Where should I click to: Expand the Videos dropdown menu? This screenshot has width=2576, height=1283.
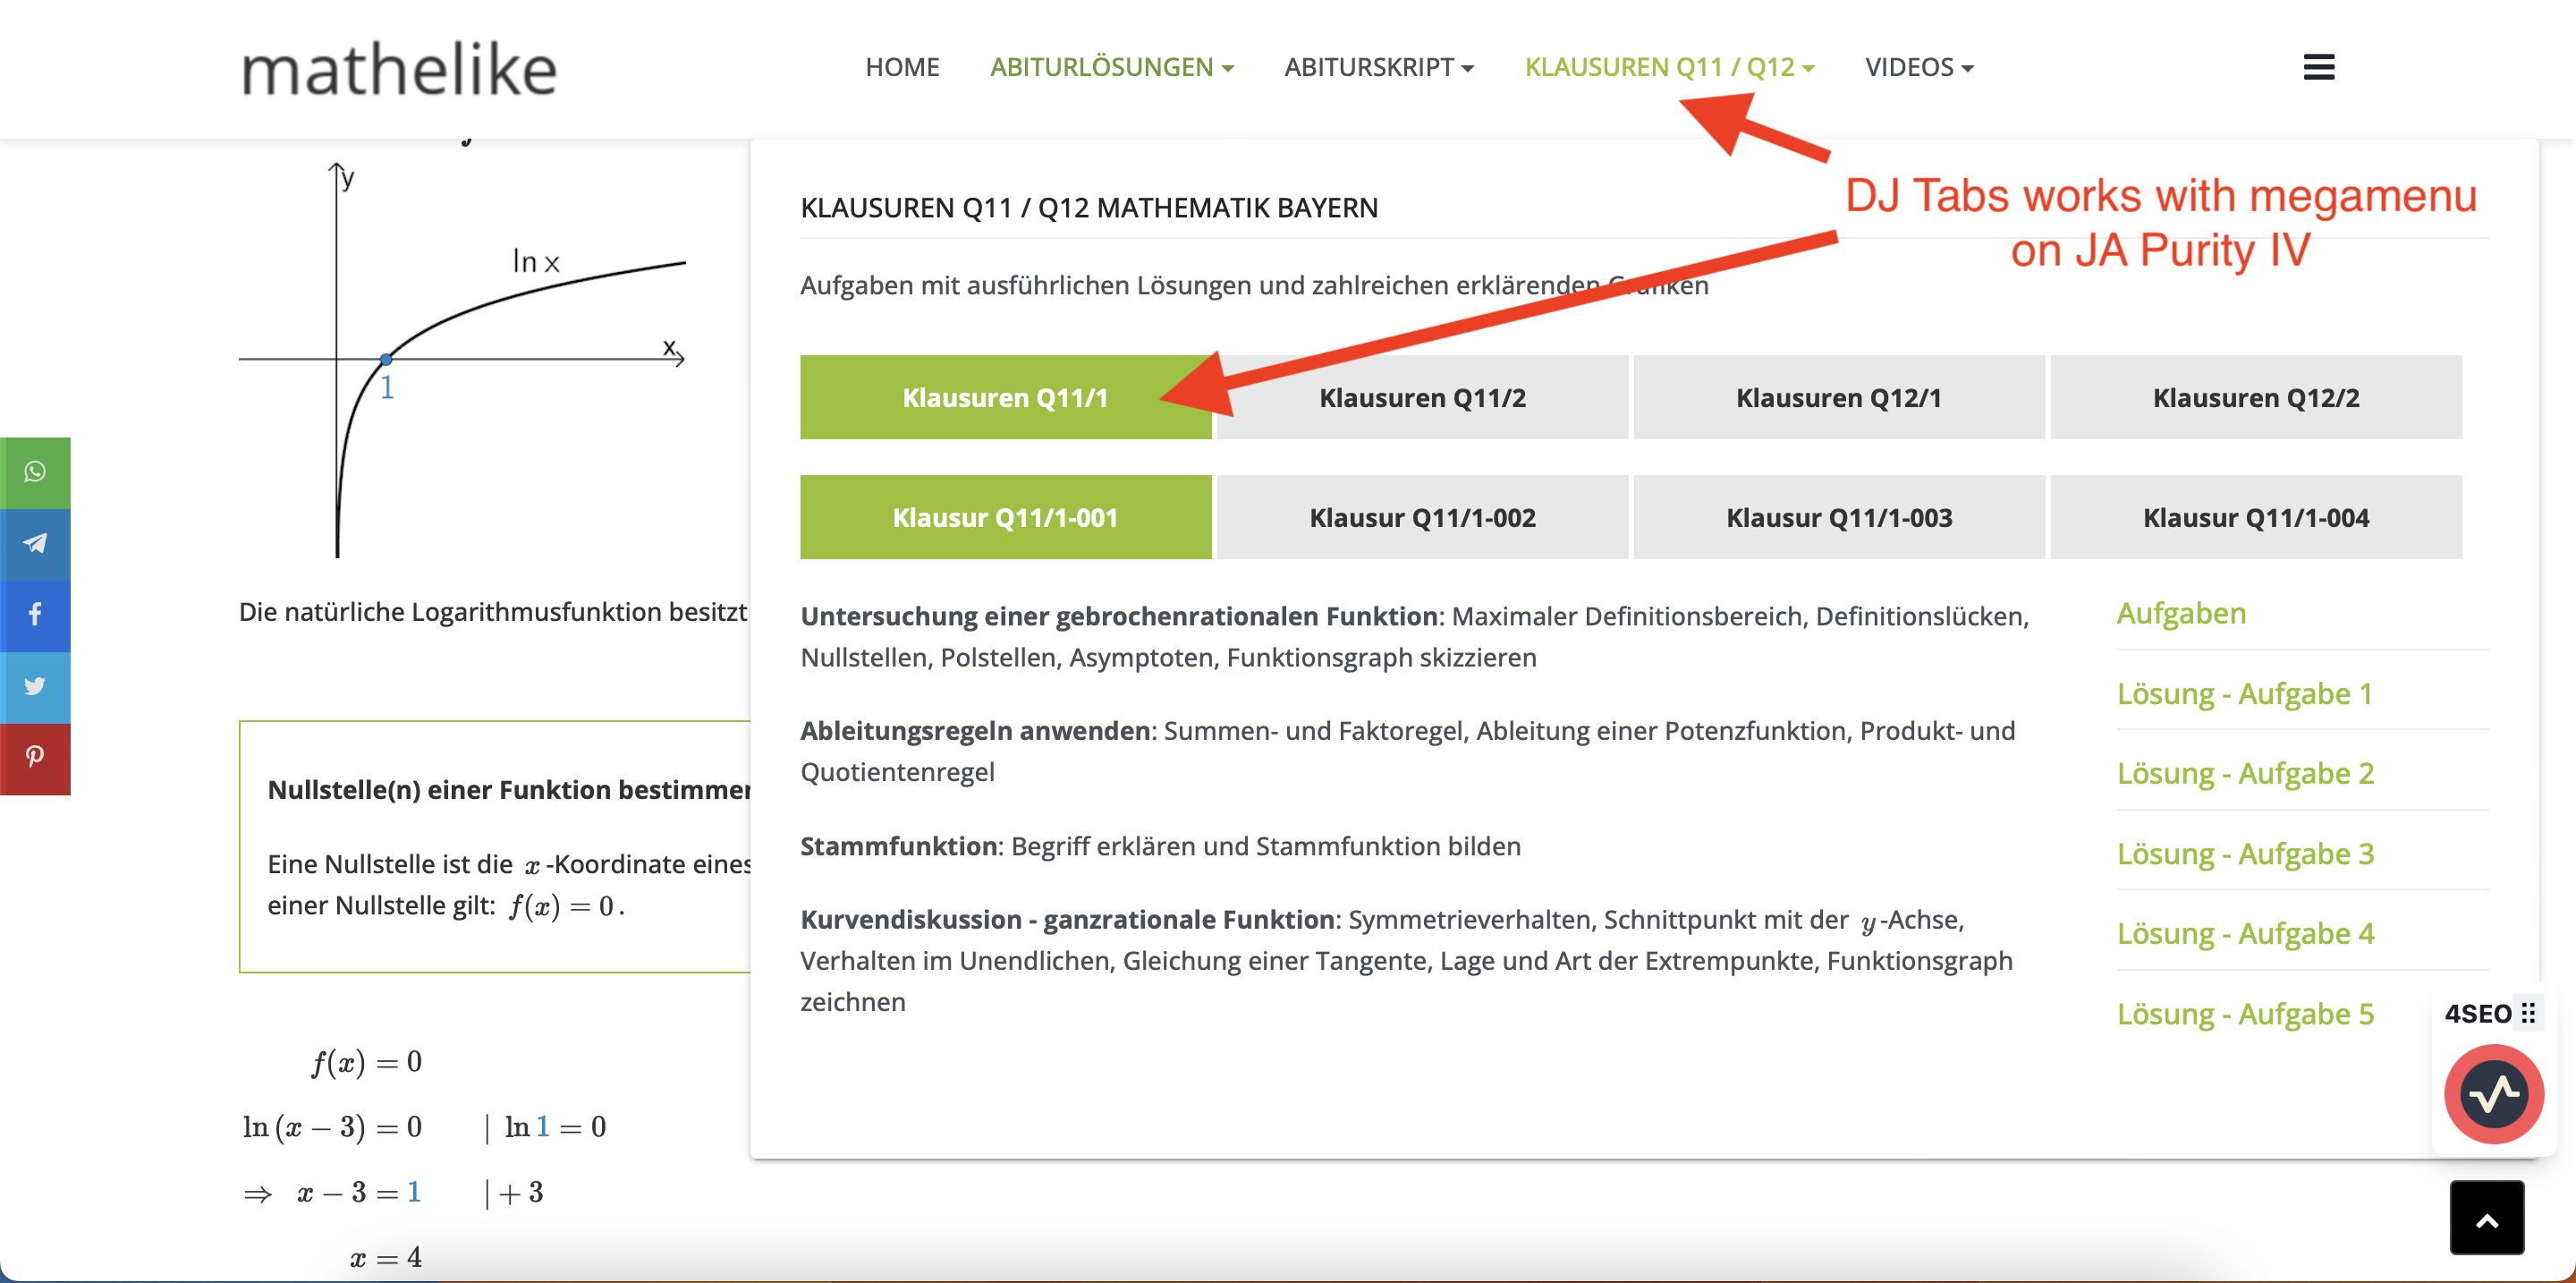coord(1918,67)
